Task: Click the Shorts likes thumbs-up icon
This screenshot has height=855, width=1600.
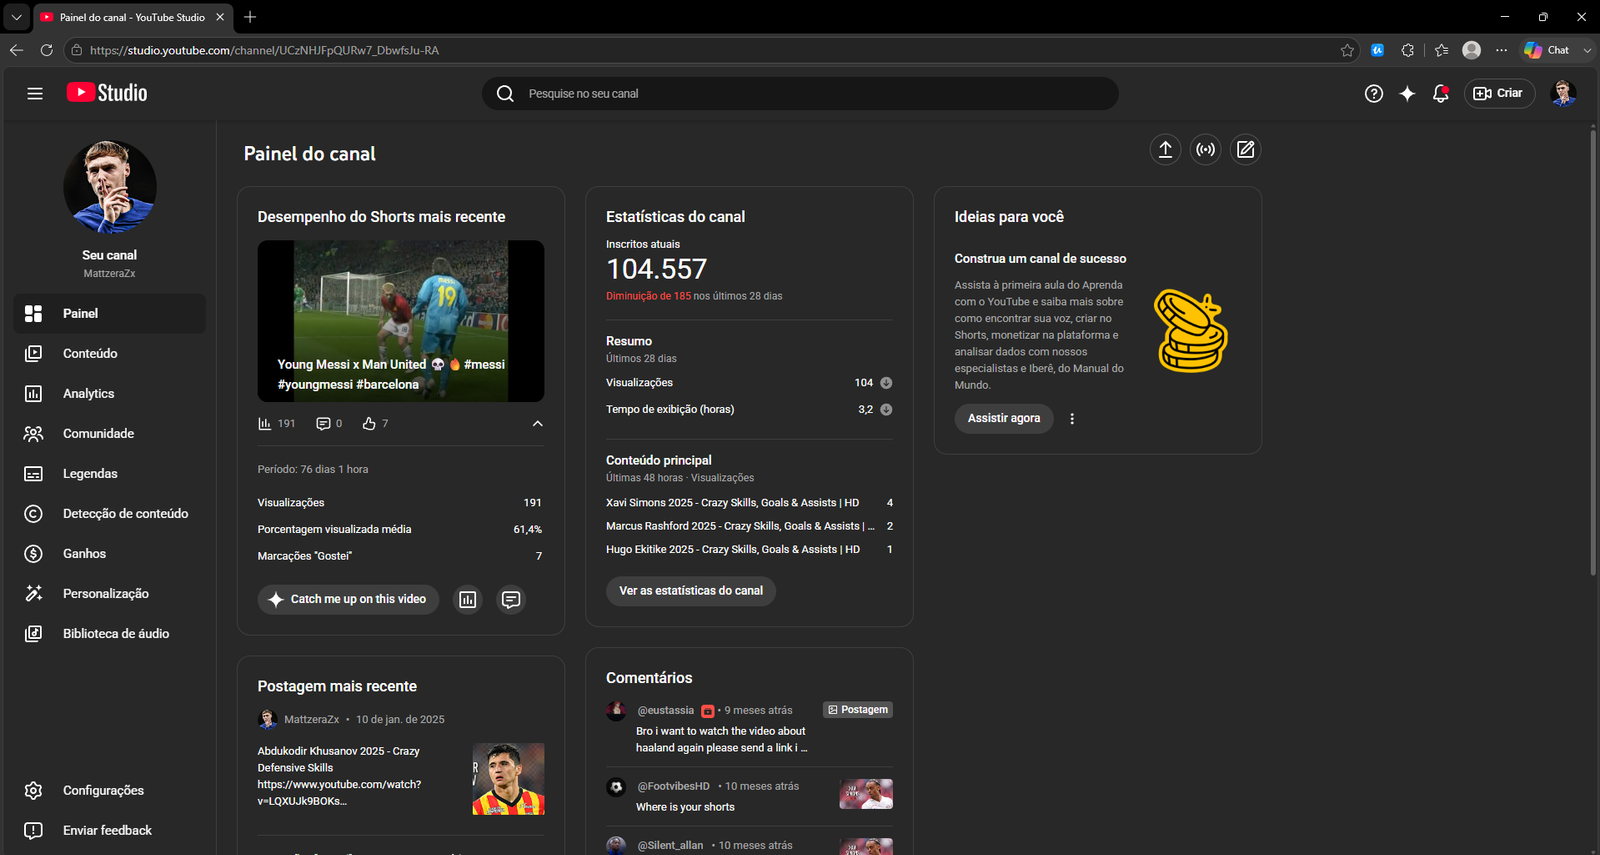Action: pyautogui.click(x=369, y=424)
